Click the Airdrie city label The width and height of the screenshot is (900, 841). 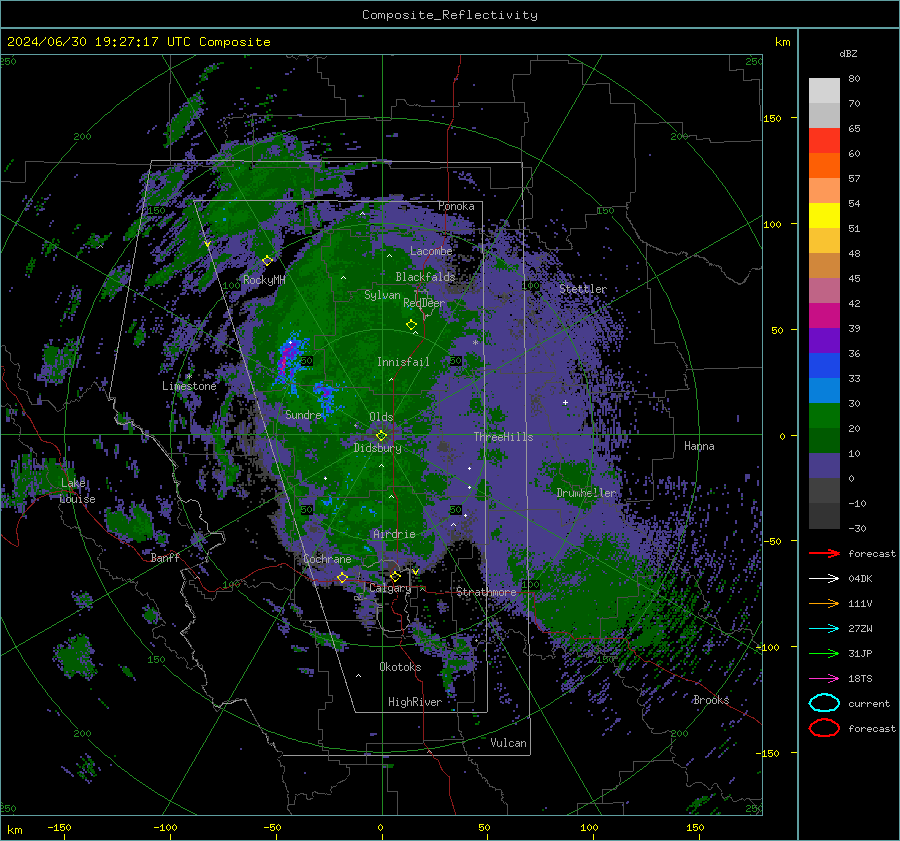(394, 534)
